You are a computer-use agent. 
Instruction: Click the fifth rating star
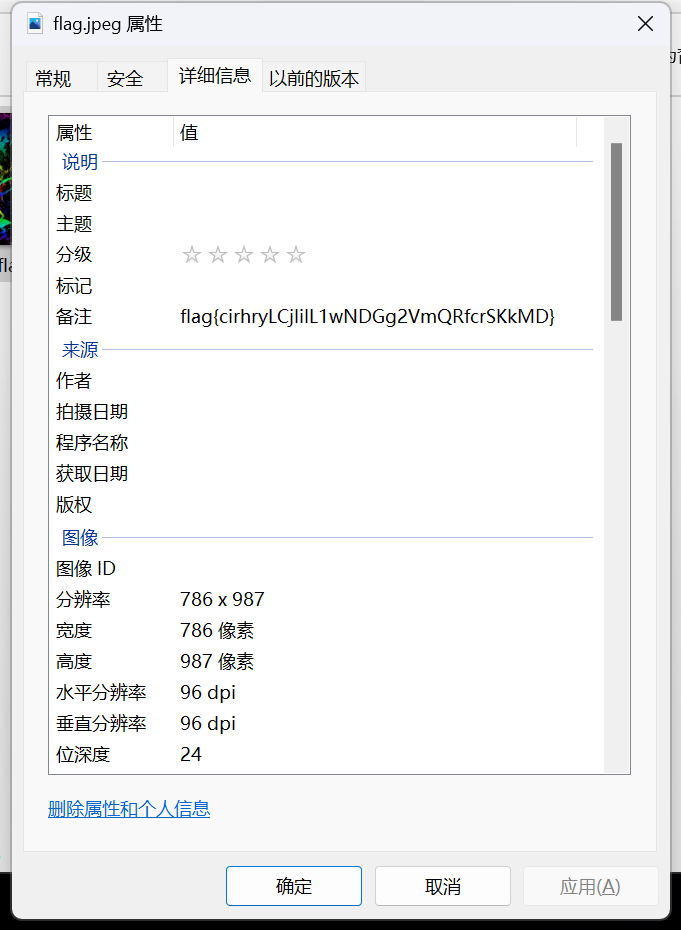coord(296,255)
